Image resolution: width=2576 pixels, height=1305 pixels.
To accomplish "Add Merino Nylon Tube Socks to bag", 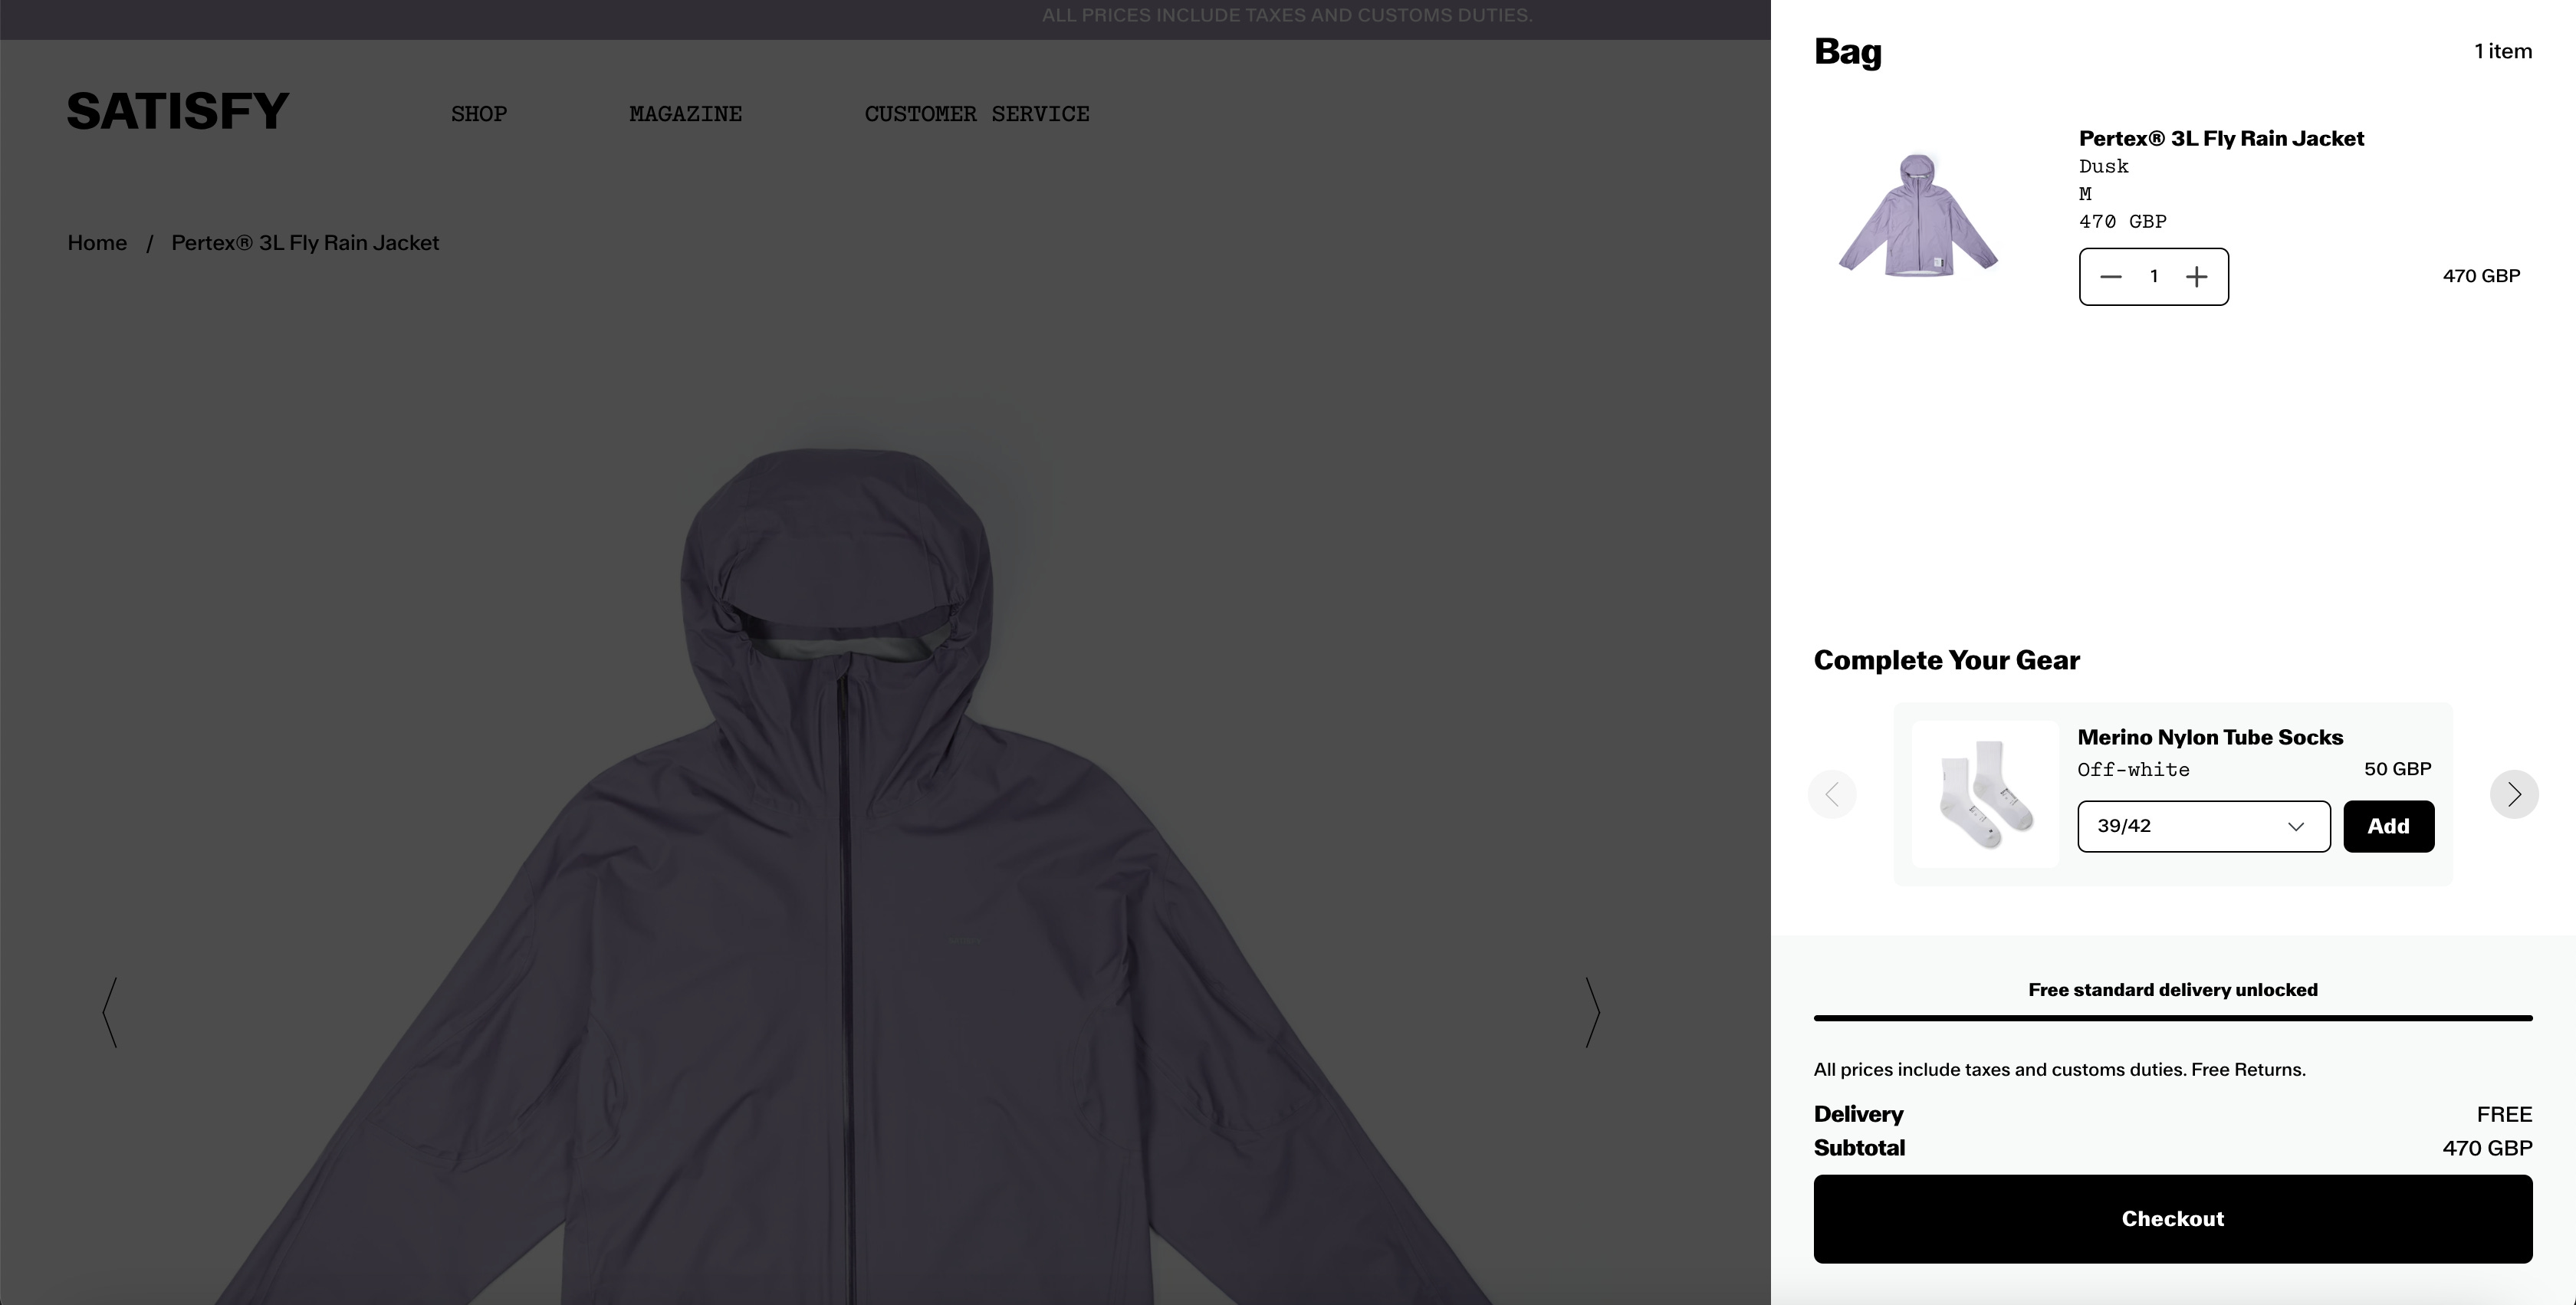I will pyautogui.click(x=2388, y=826).
